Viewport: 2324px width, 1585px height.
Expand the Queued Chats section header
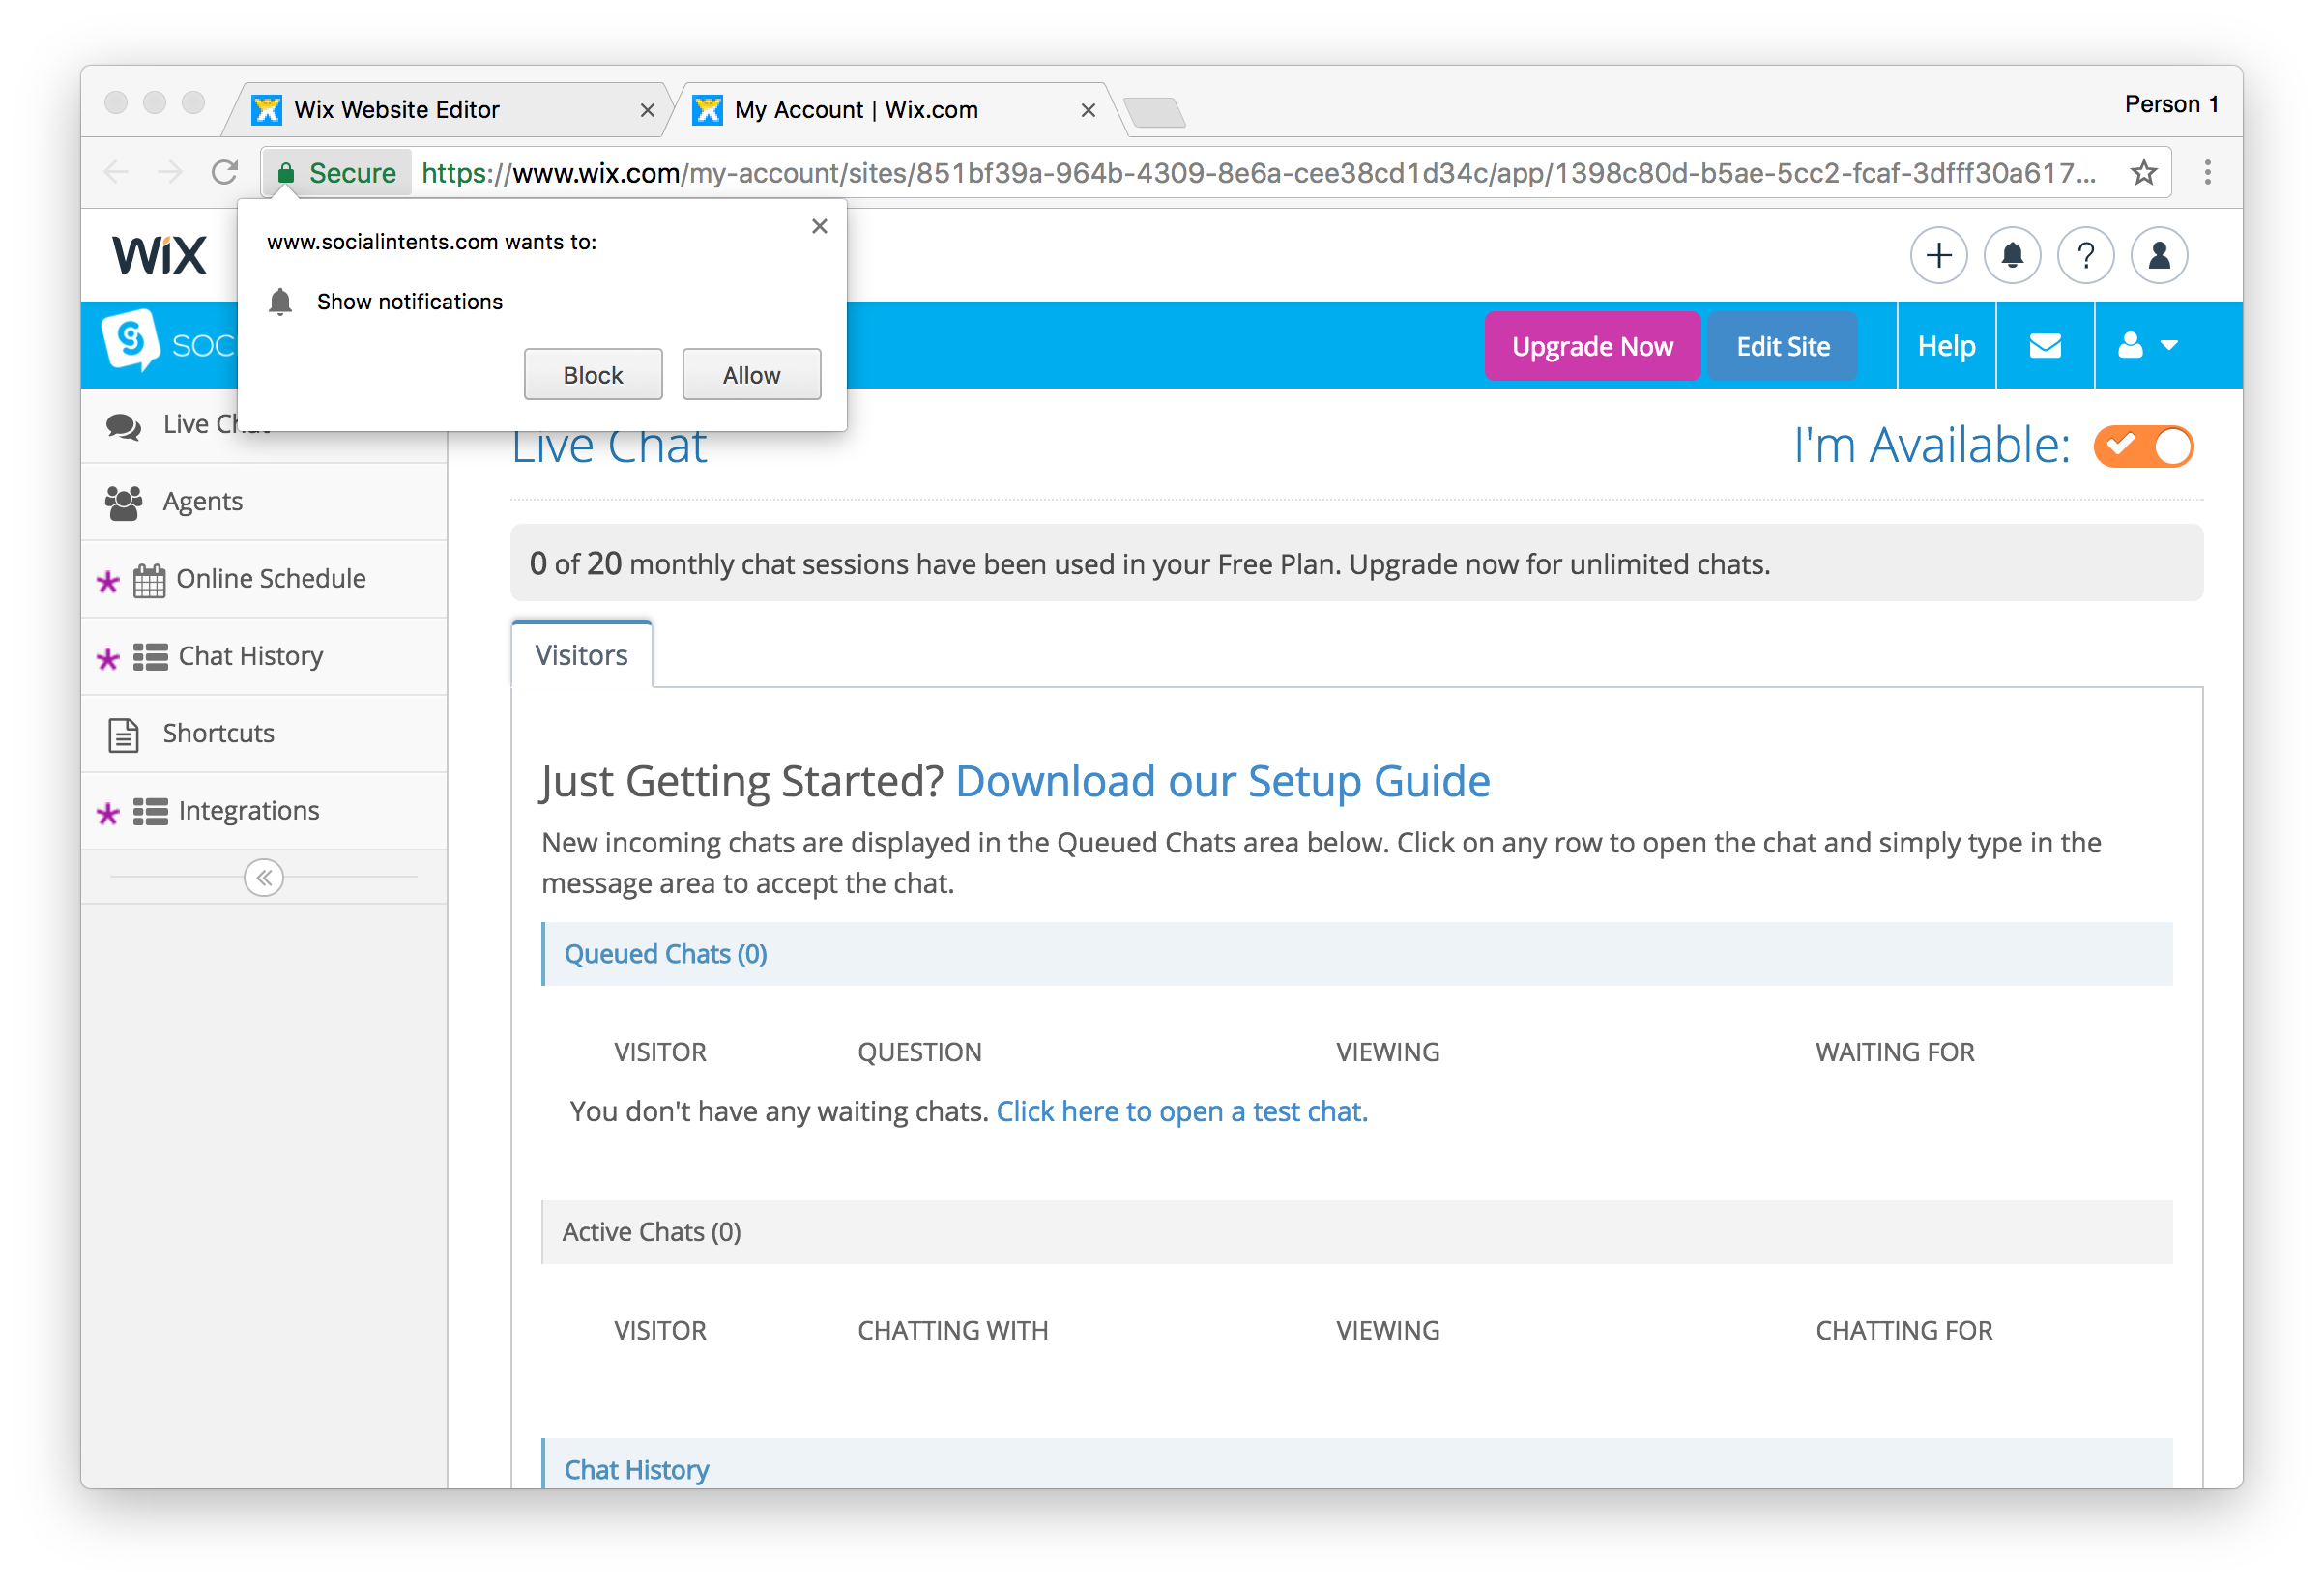(665, 954)
